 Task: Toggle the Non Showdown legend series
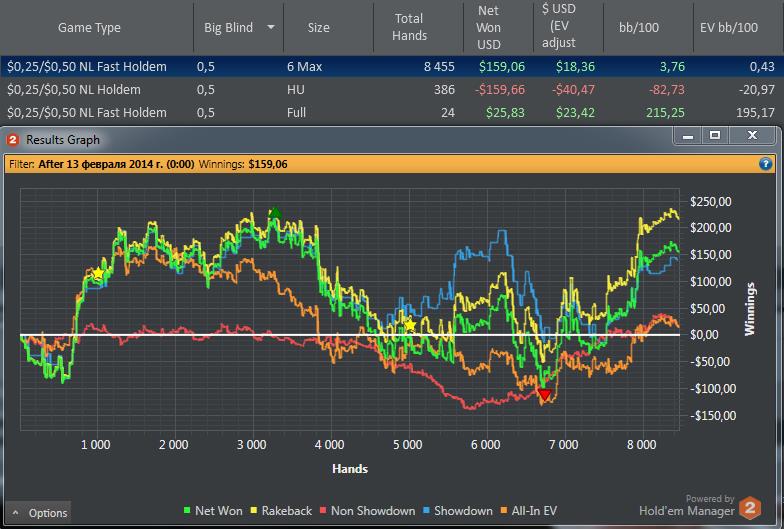click(x=367, y=510)
